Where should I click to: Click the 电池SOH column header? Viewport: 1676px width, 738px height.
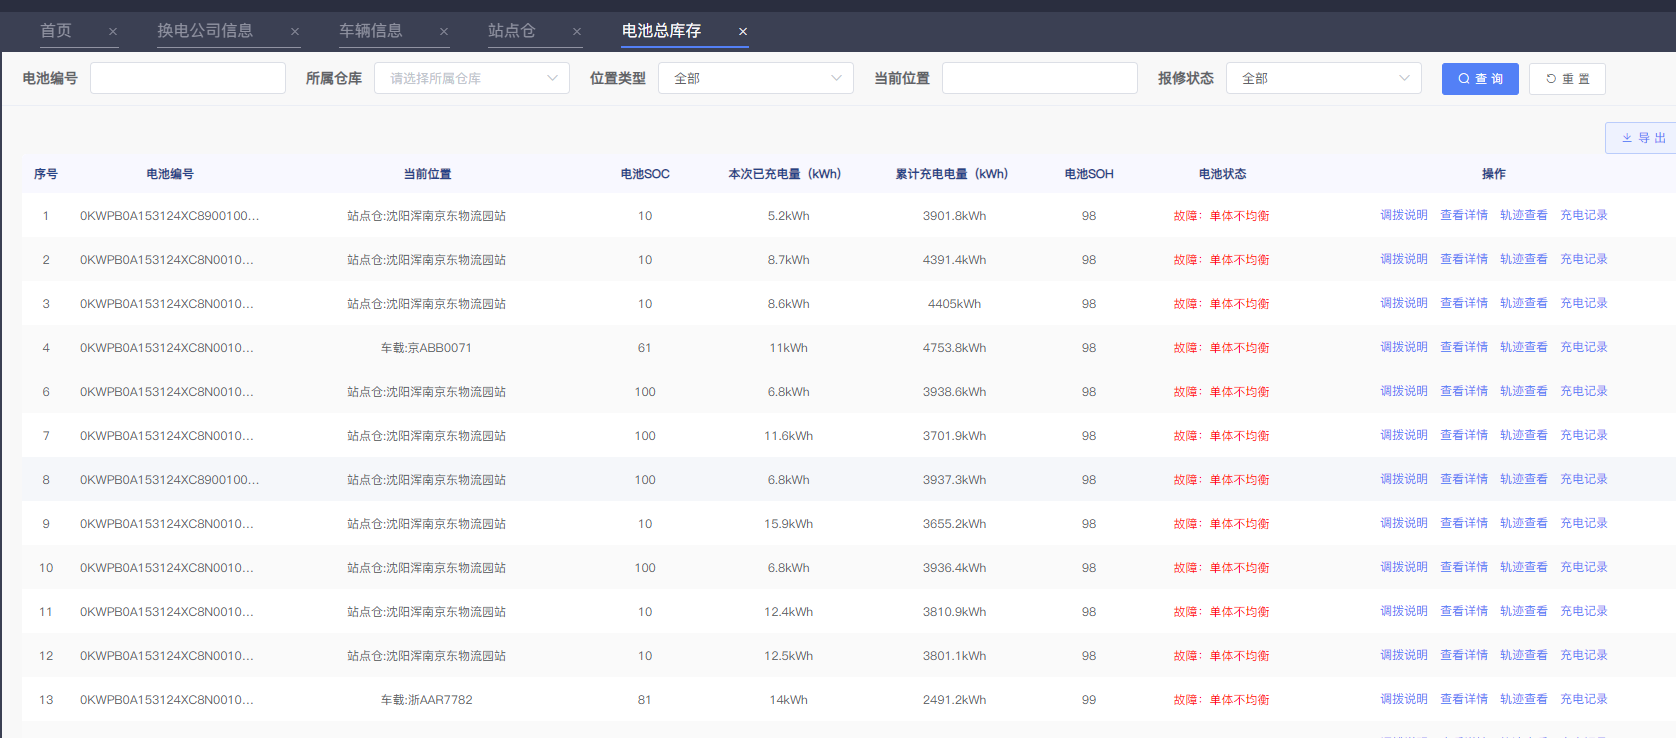1089,174
